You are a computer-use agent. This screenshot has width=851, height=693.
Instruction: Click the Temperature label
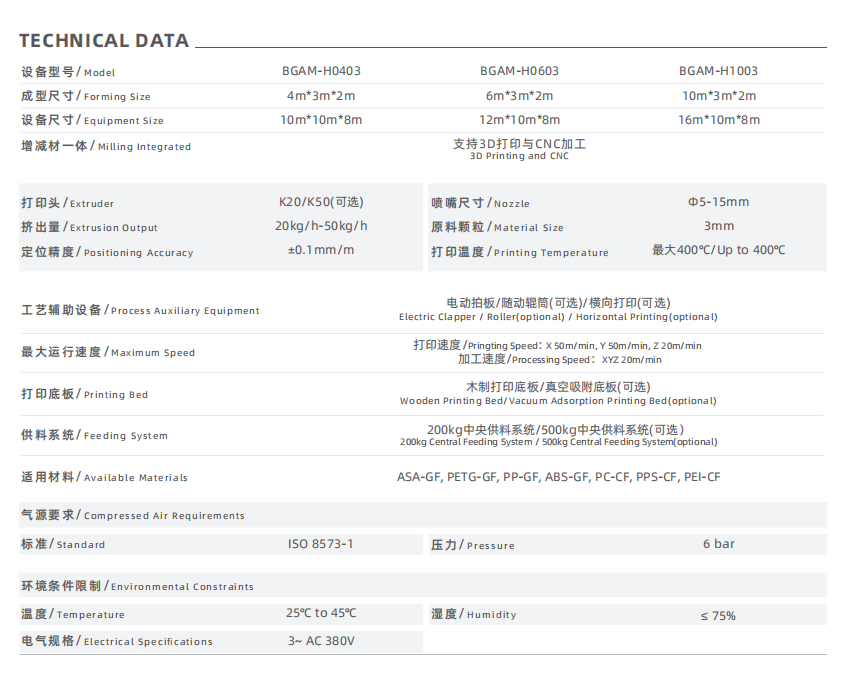tap(73, 614)
